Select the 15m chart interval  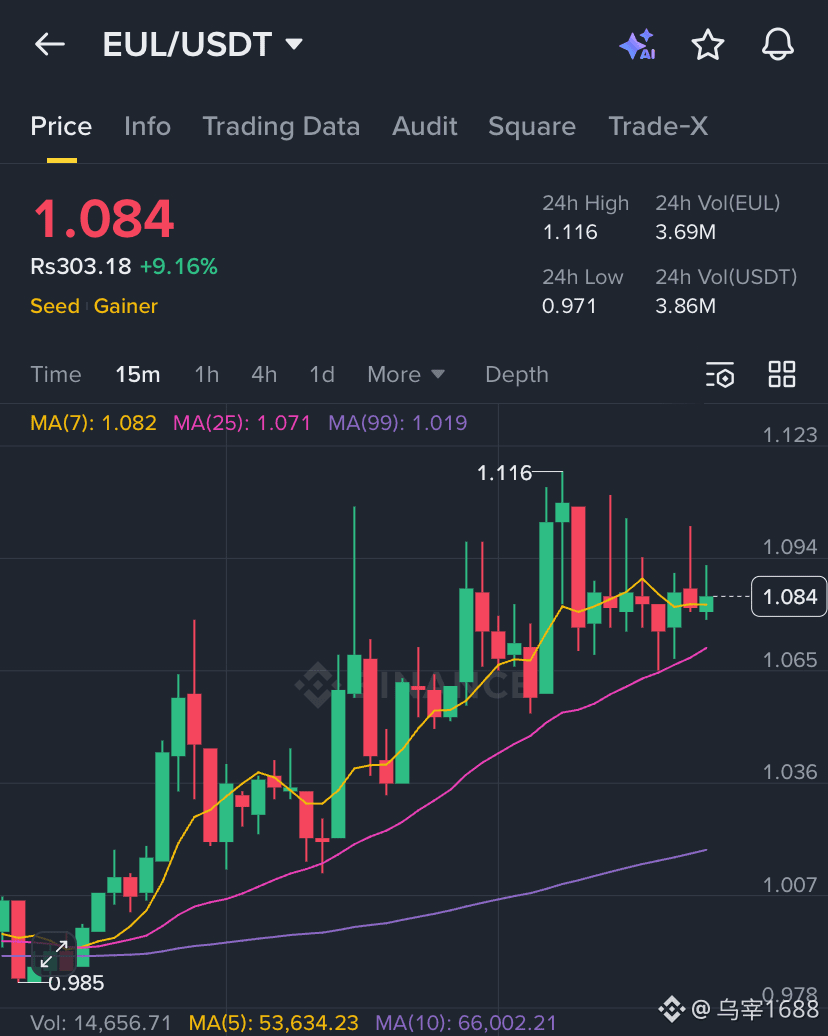[137, 375]
